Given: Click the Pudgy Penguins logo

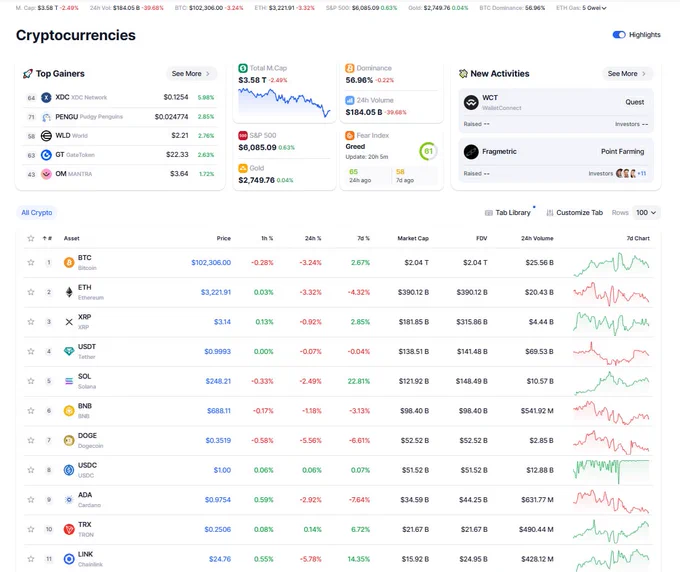Looking at the screenshot, I should [46, 117].
